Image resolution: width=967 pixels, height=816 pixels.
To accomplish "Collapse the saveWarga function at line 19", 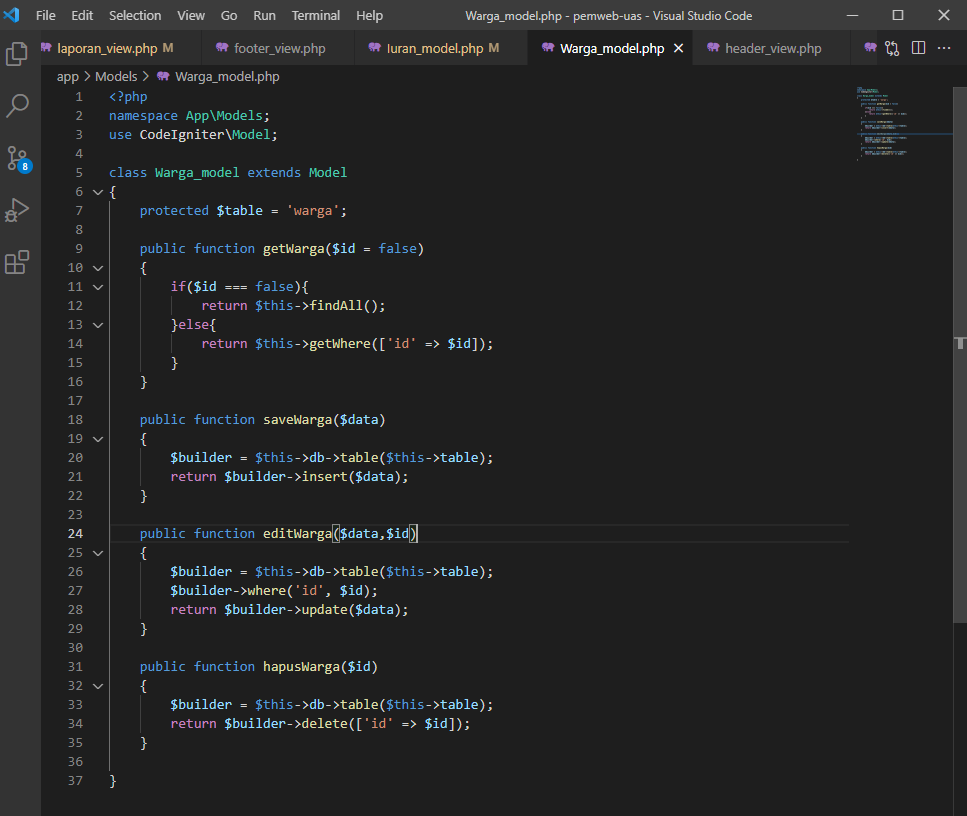I will [x=97, y=438].
